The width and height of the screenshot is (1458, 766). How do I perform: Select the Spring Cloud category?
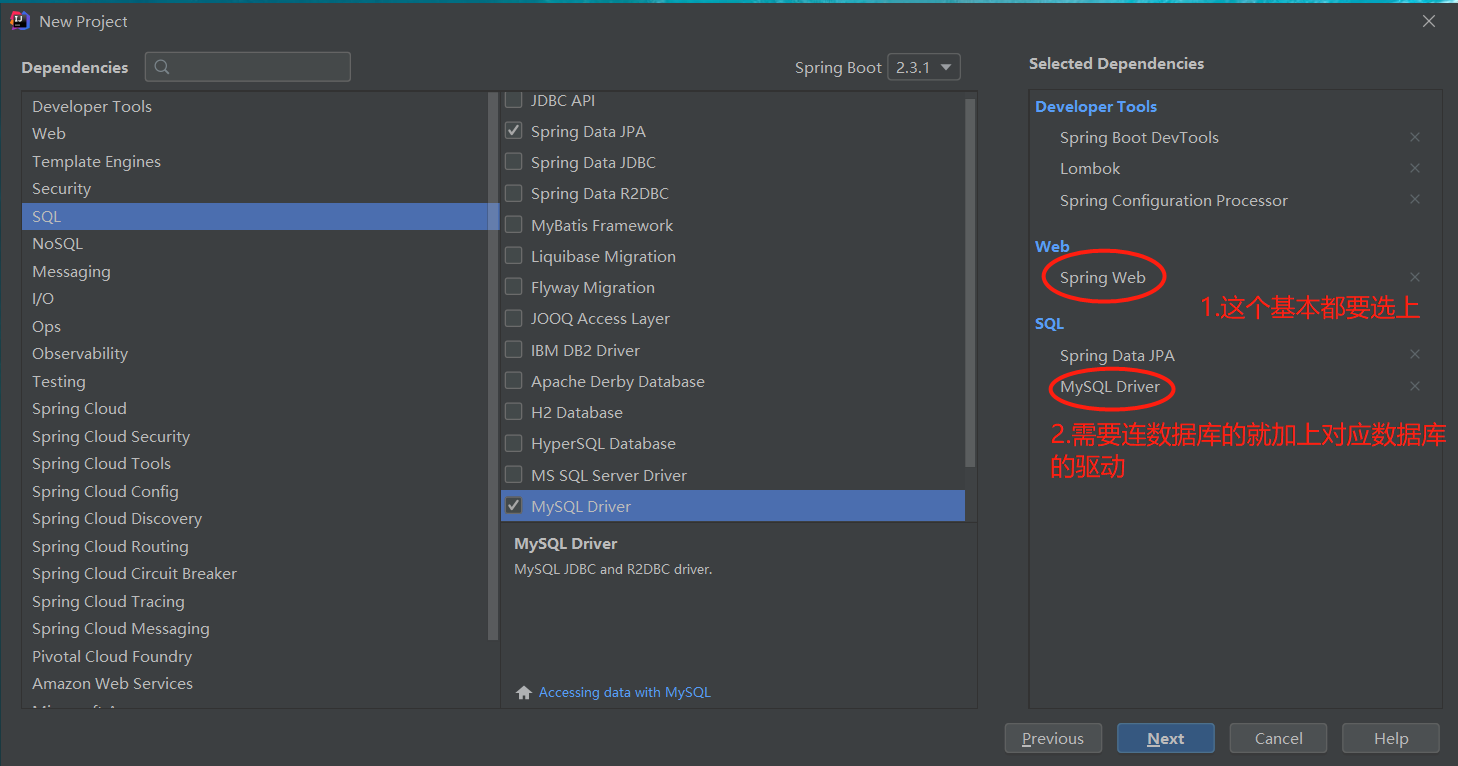click(255, 408)
